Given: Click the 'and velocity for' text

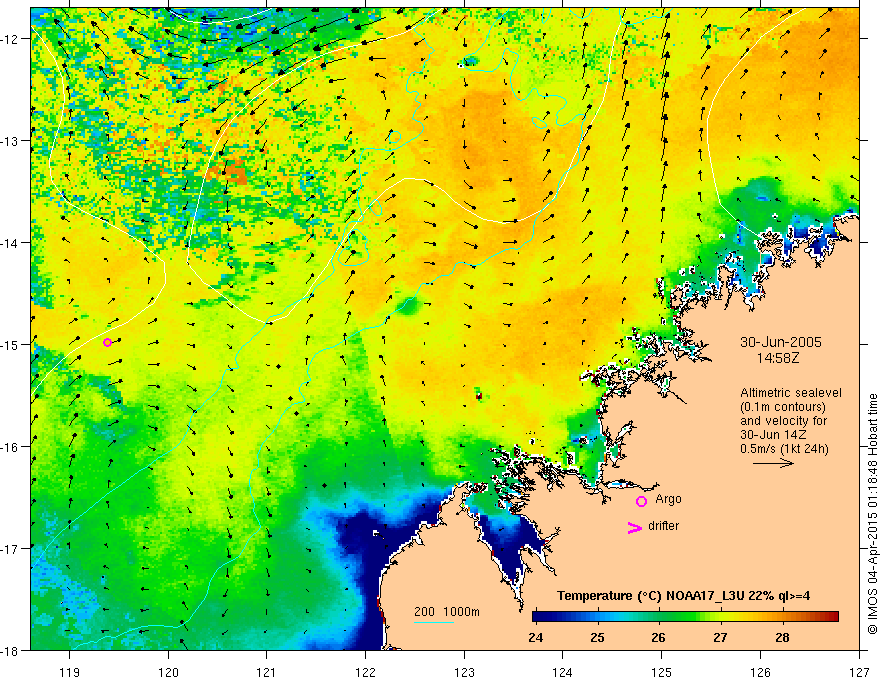Looking at the screenshot, I should [x=783, y=421].
